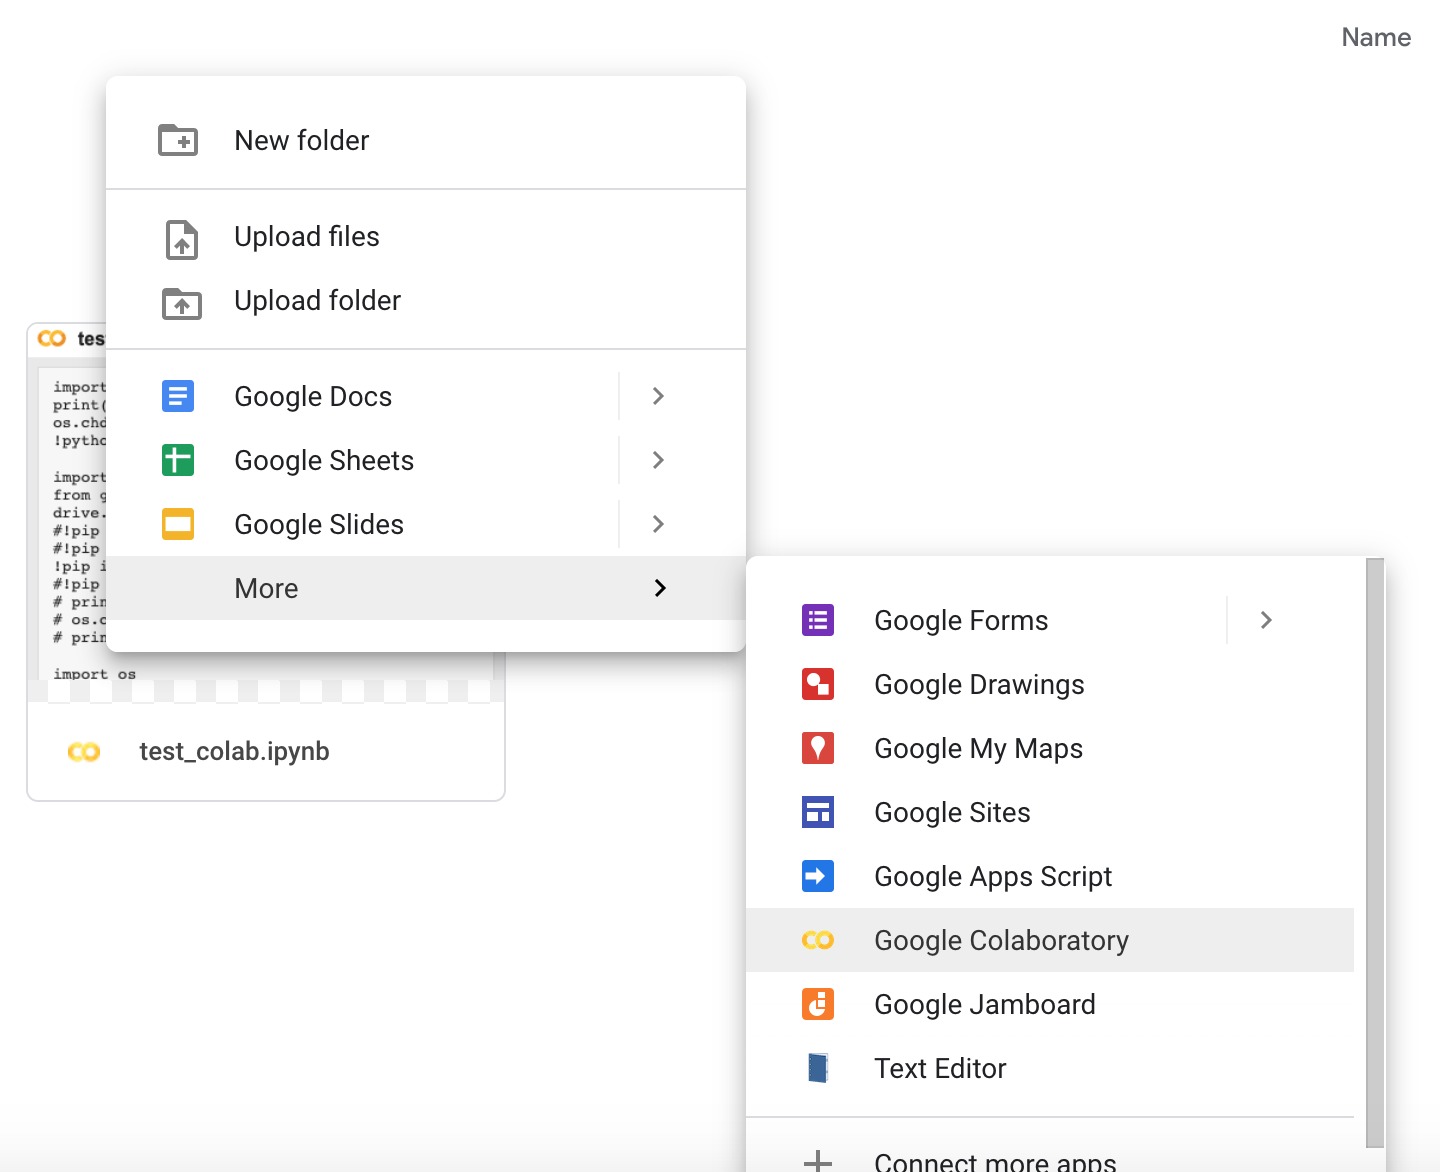Click the blue Google Docs icon

[x=178, y=396]
